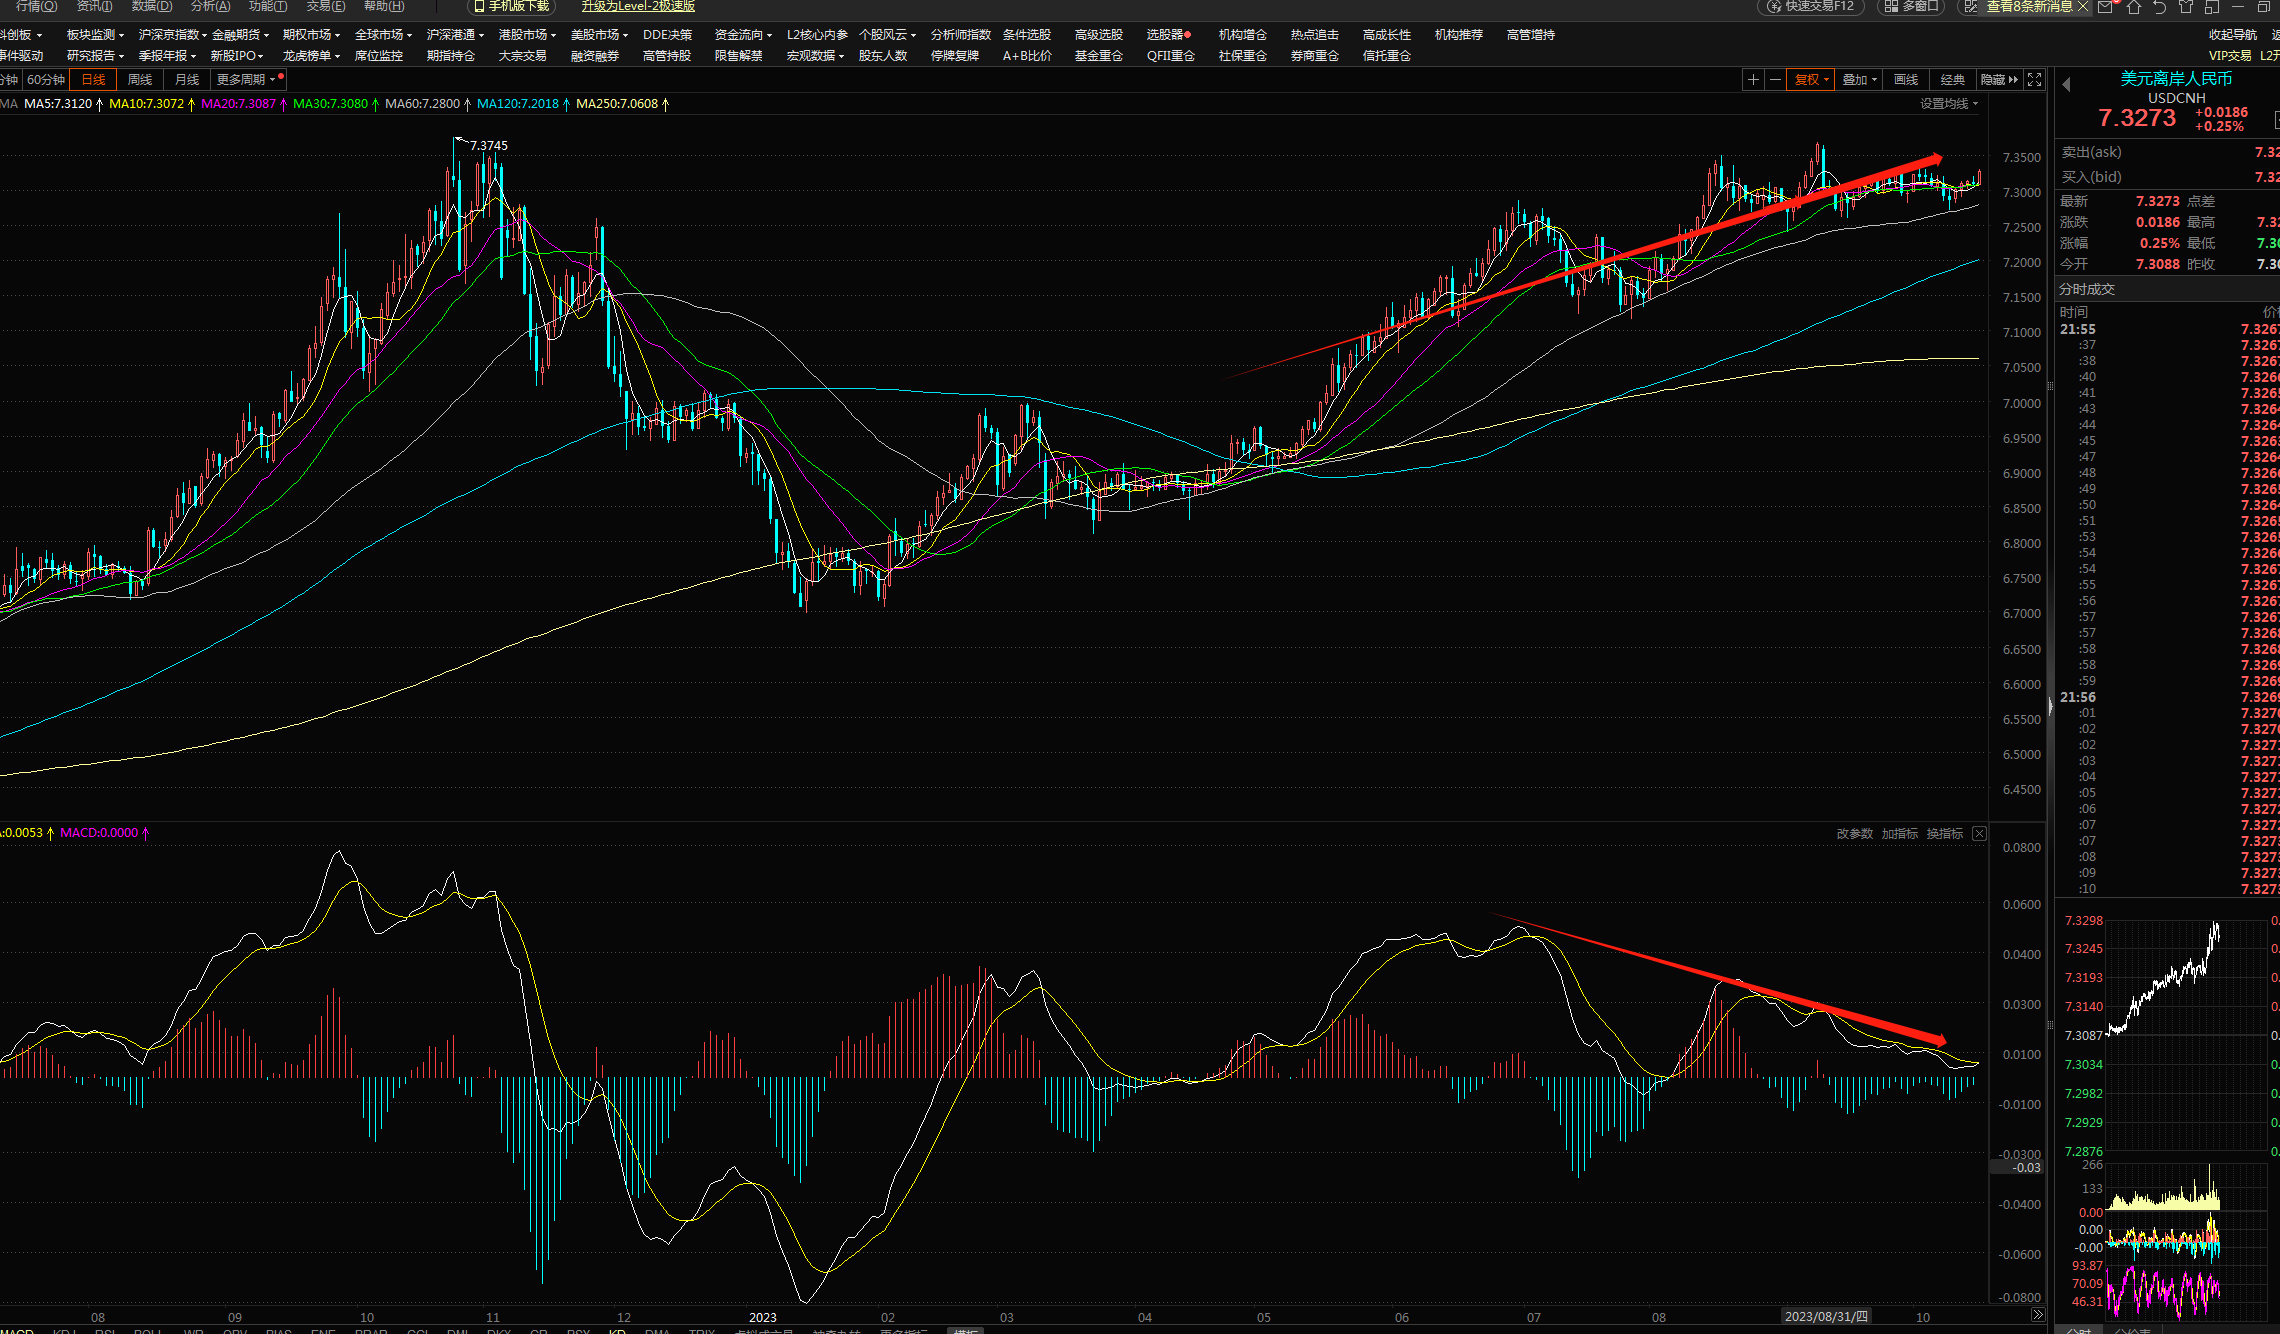Image resolution: width=2280 pixels, height=1334 pixels.
Task: Switch to 周线 weekly tab
Action: [140, 79]
